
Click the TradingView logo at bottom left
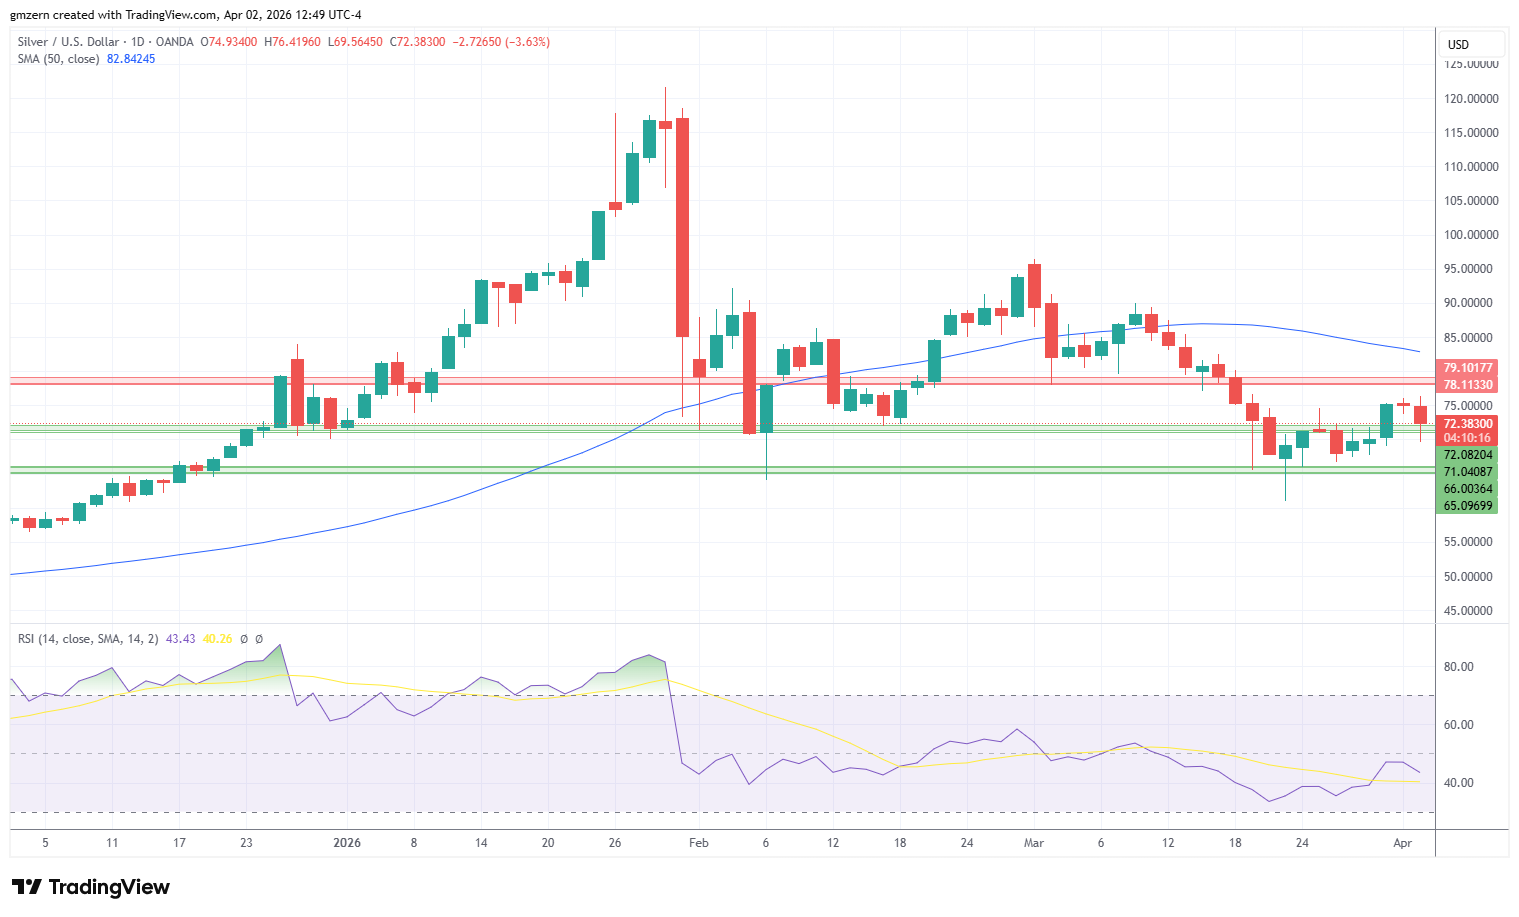91,887
